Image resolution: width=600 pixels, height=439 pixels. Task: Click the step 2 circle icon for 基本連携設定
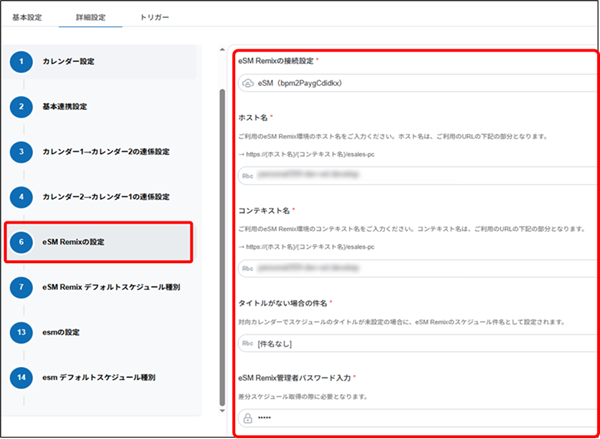[x=20, y=106]
